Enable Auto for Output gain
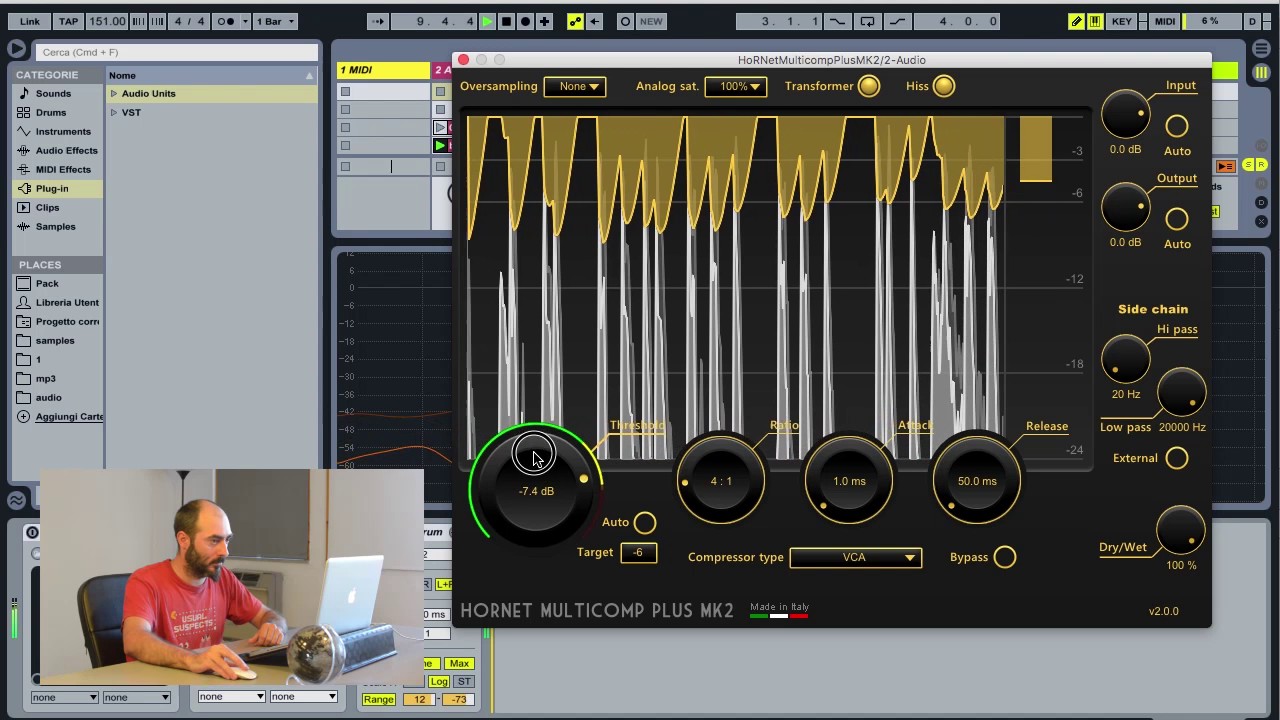The image size is (1280, 720). [1177, 219]
